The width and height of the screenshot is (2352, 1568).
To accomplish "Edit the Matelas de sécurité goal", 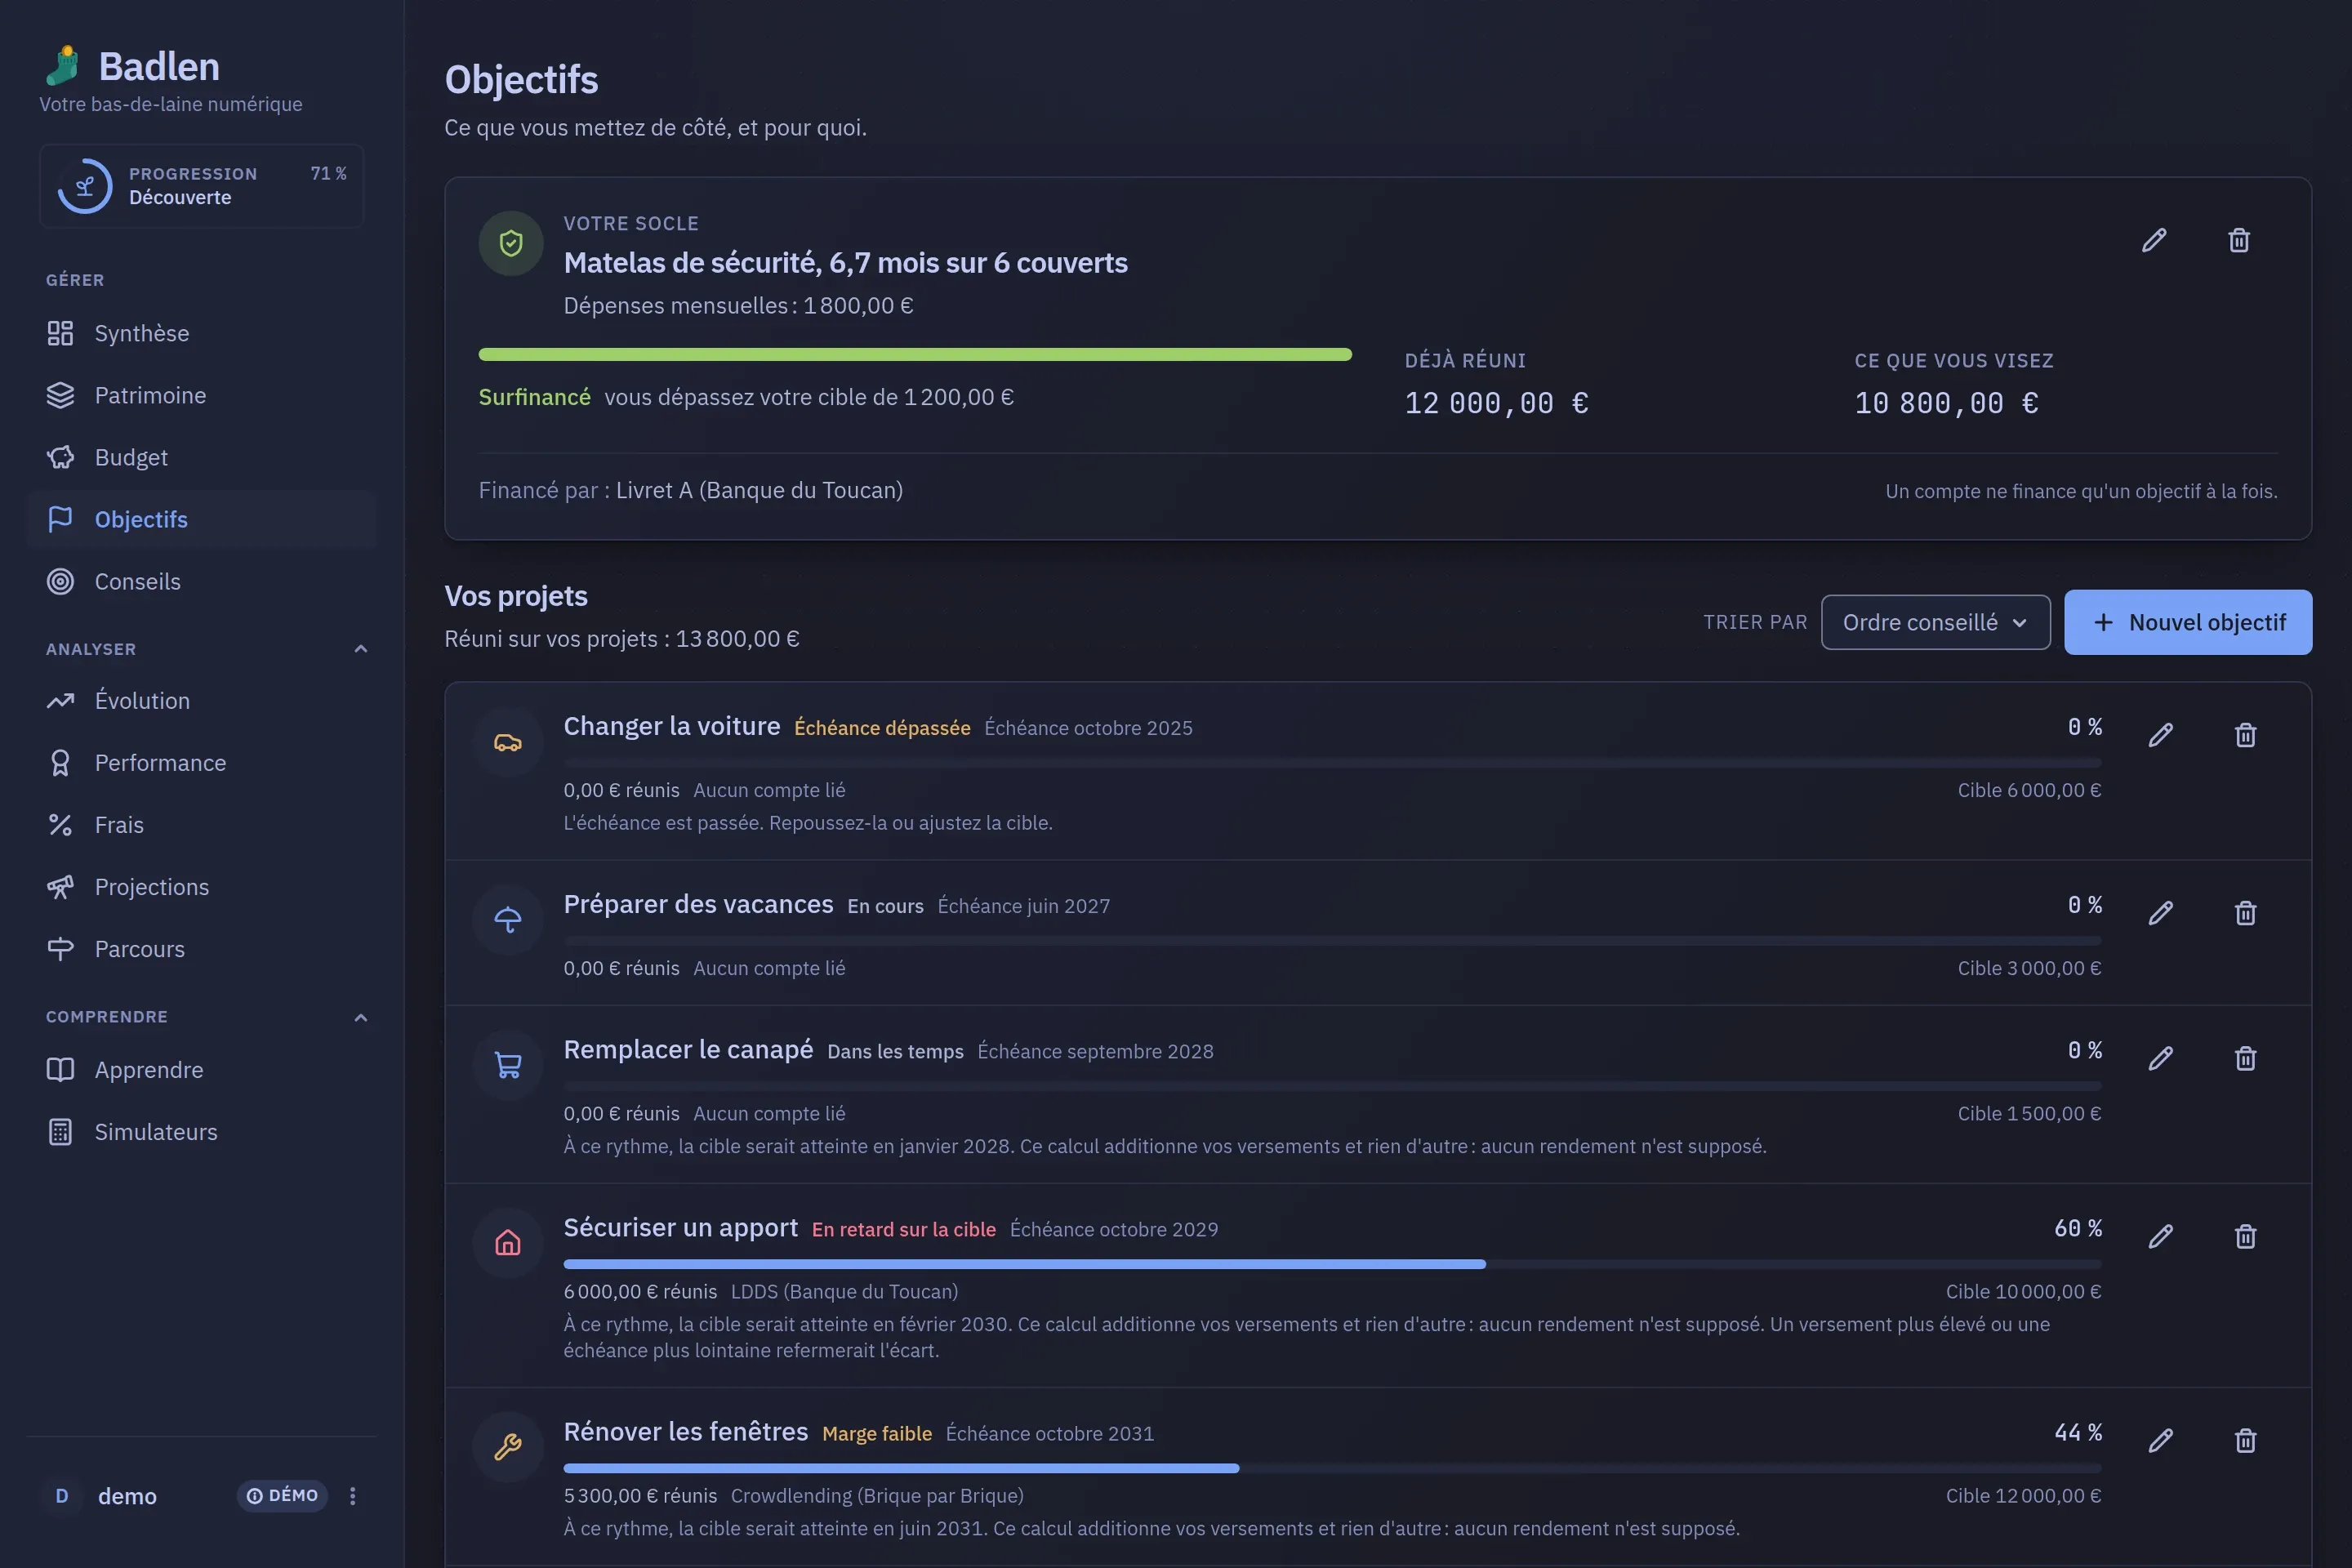I will pyautogui.click(x=2154, y=240).
